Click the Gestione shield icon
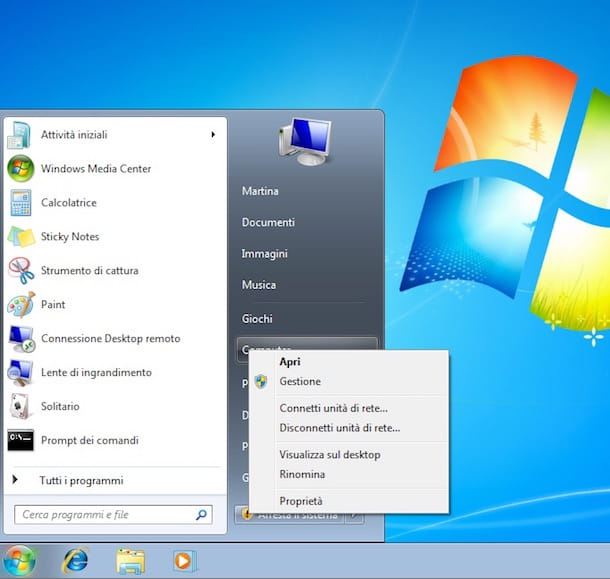 click(x=261, y=381)
